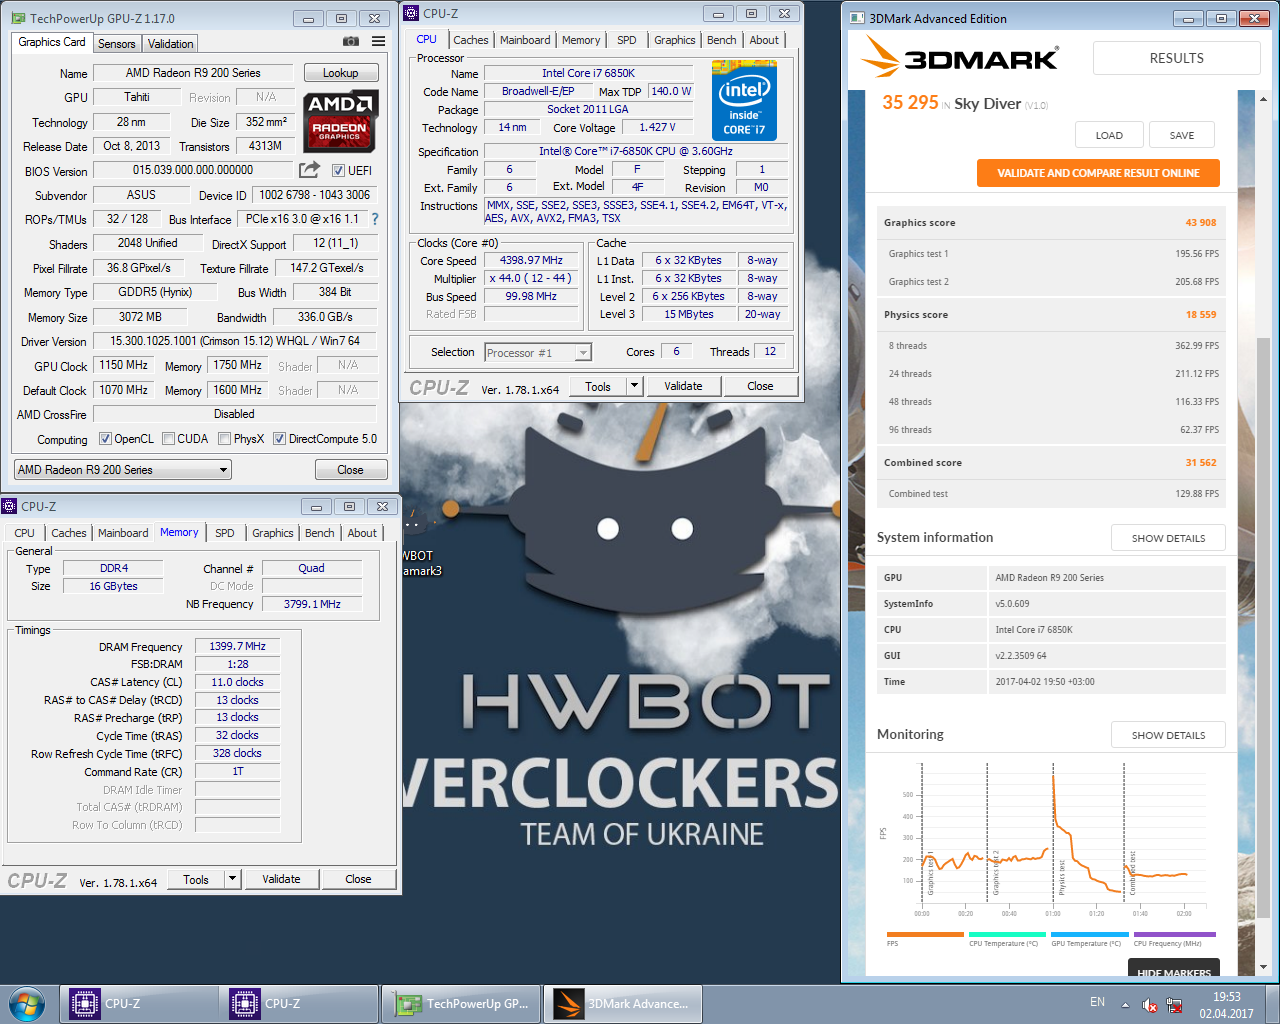Click the SAVE button in 3DMark
This screenshot has width=1280, height=1024.
click(1182, 135)
